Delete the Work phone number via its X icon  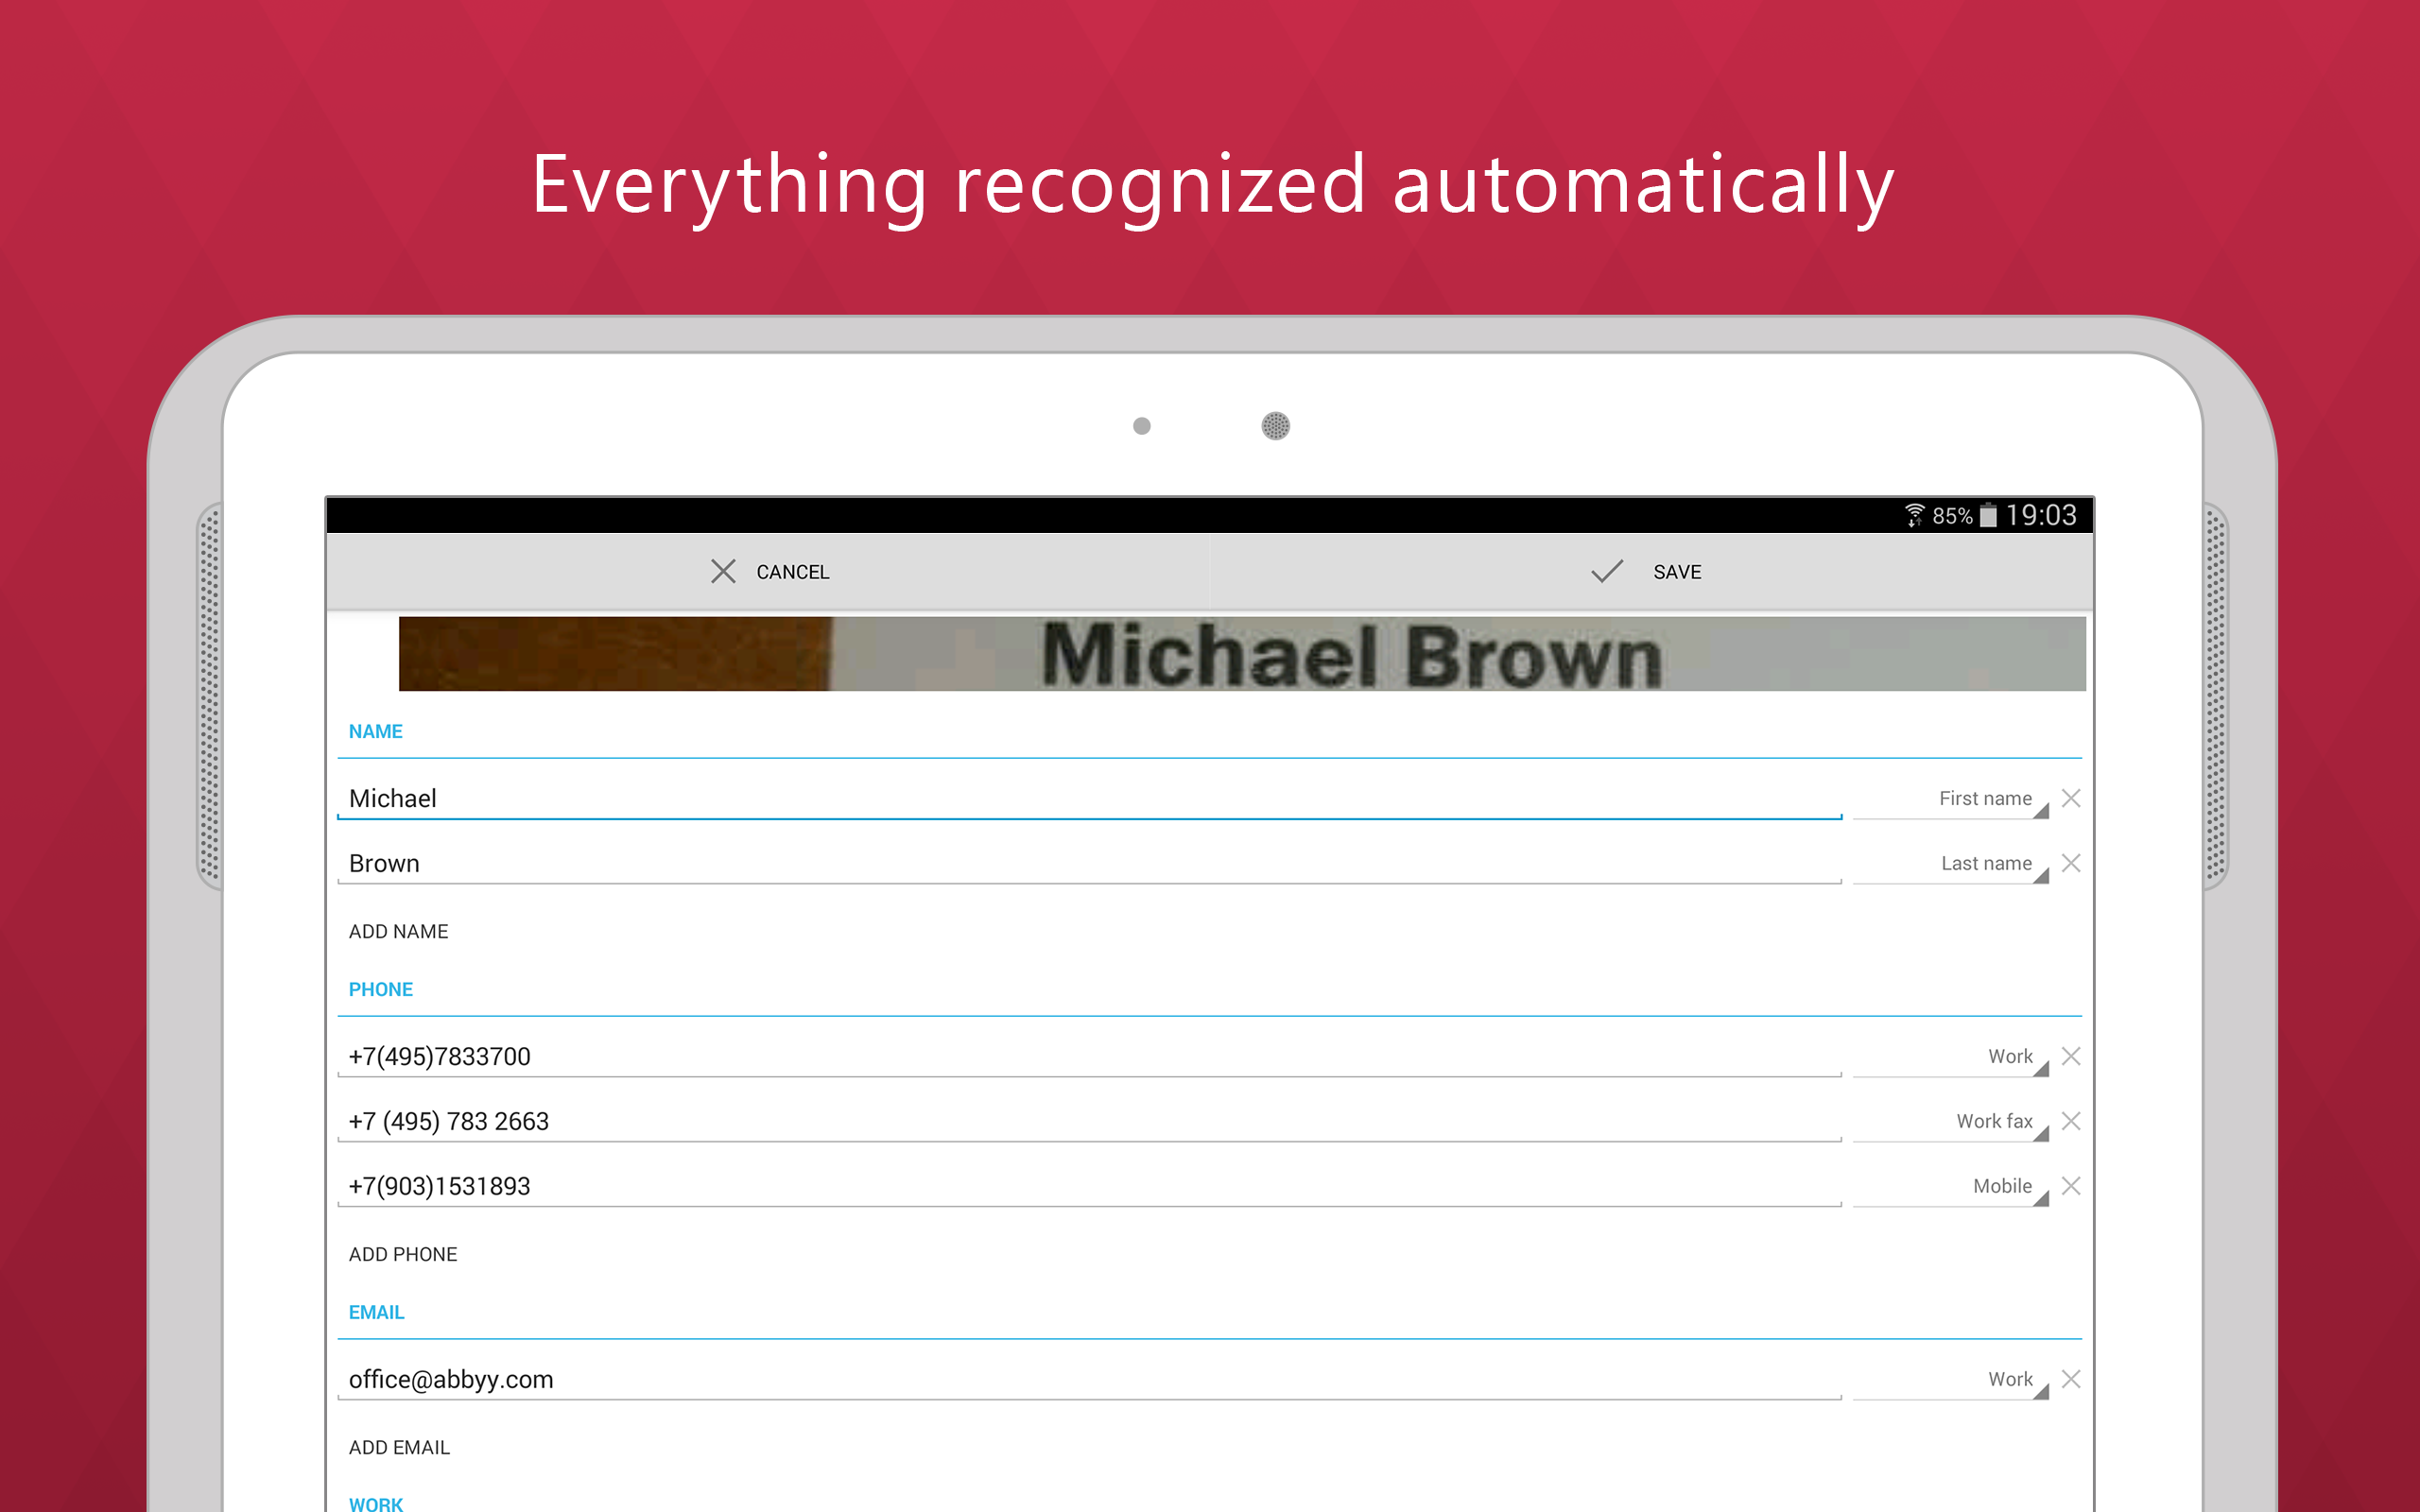pyautogui.click(x=2071, y=1055)
